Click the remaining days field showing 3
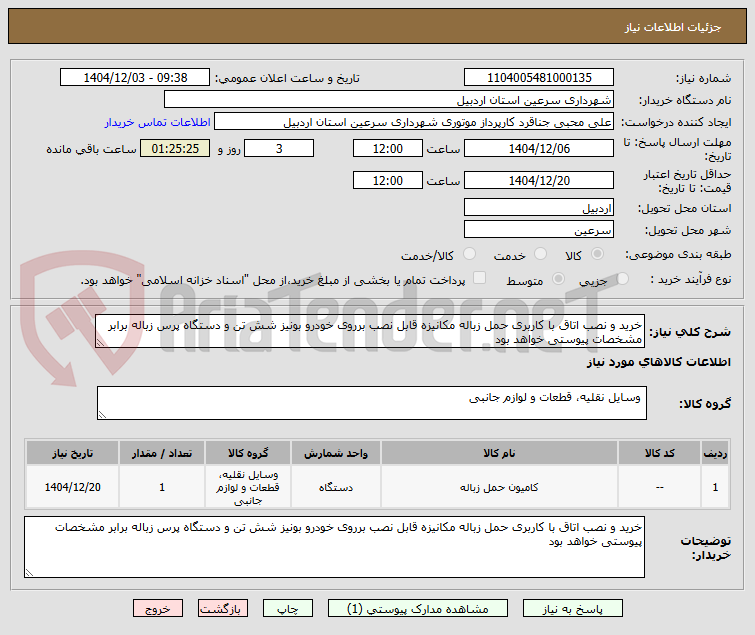This screenshot has width=755, height=635. tap(279, 148)
